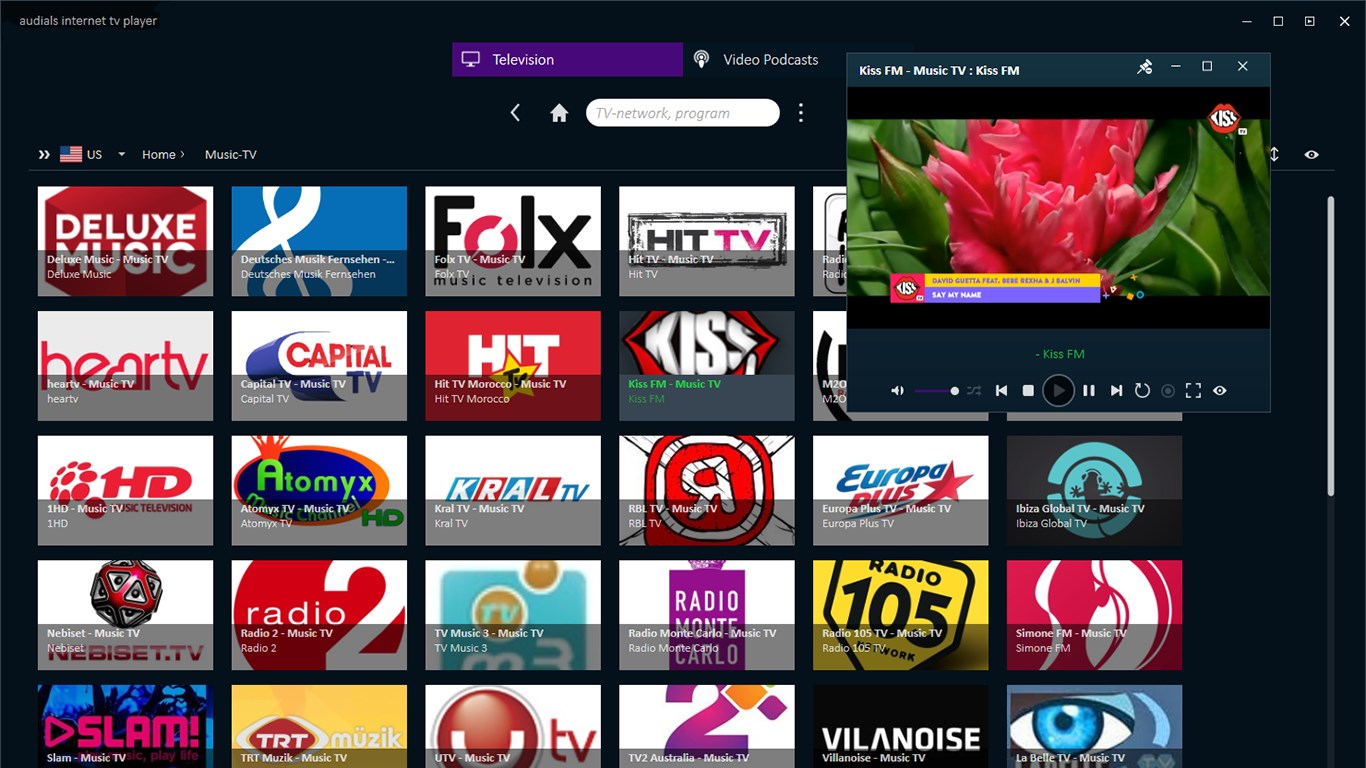Stop playback in Kiss FM player

[1028, 391]
